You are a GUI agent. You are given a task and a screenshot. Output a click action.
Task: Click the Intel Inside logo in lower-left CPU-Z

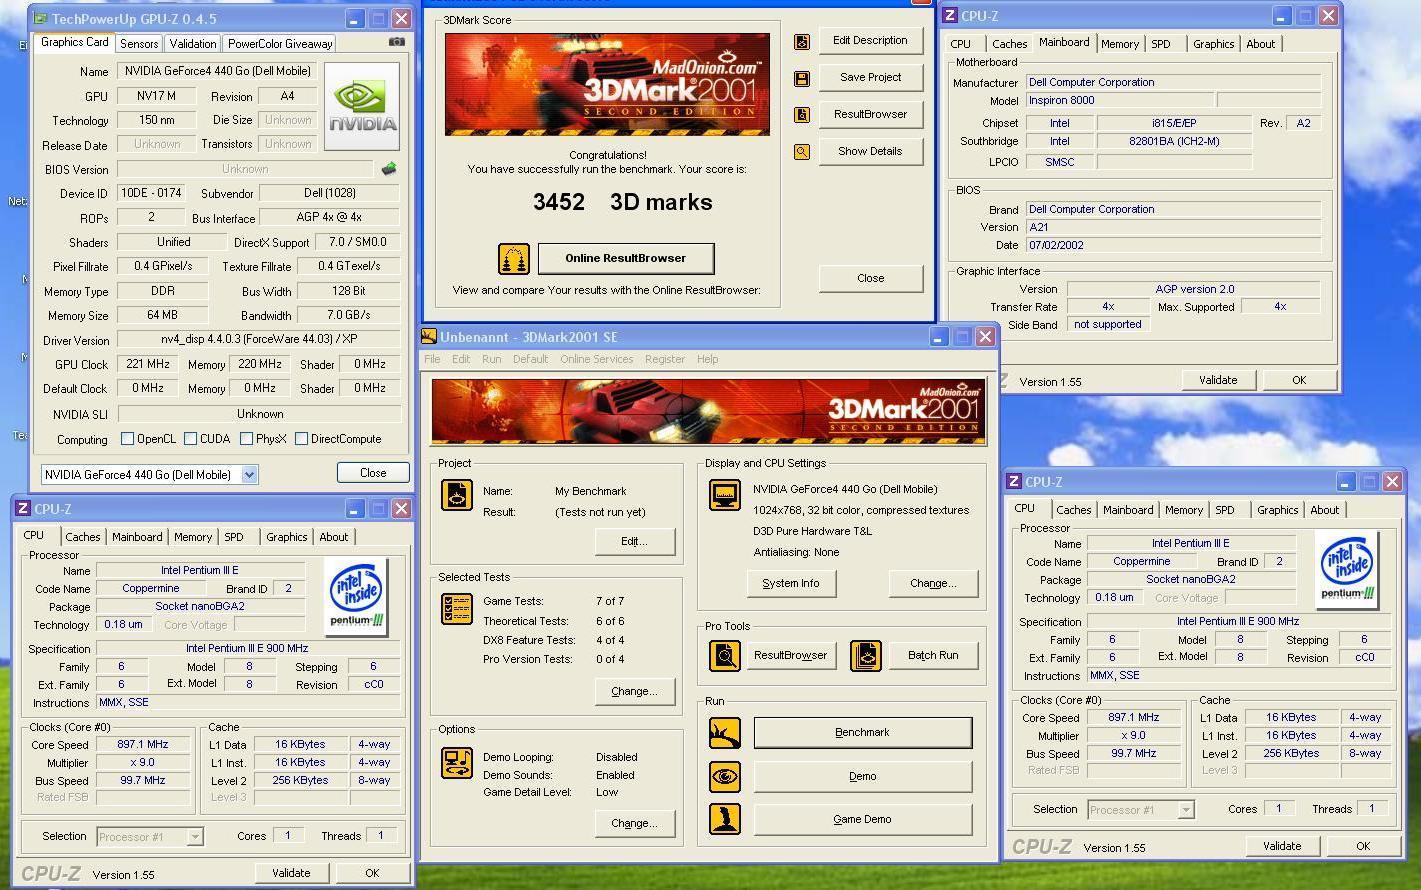357,595
